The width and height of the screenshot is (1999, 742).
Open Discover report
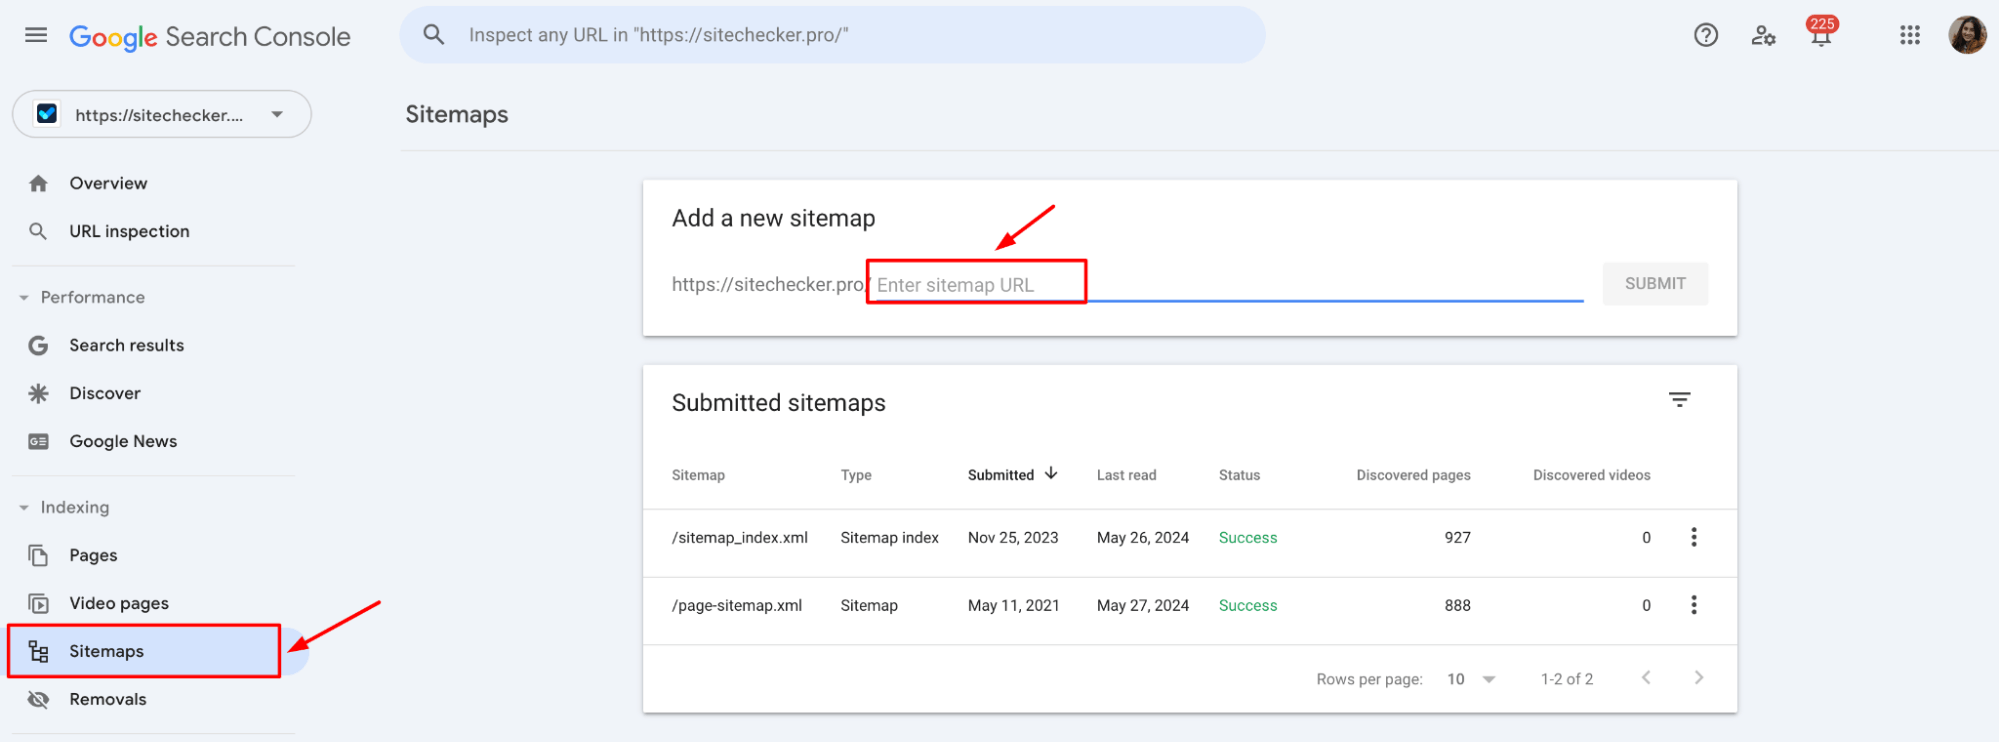105,393
